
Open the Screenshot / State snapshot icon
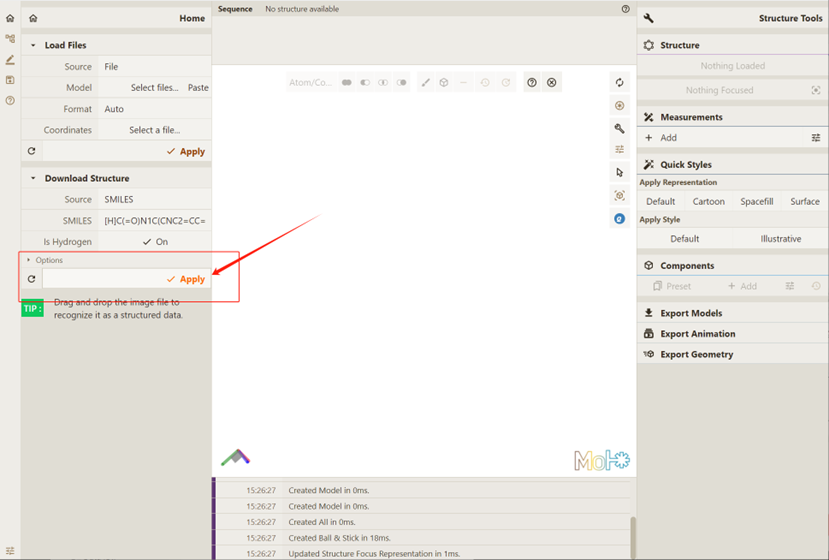point(620,105)
